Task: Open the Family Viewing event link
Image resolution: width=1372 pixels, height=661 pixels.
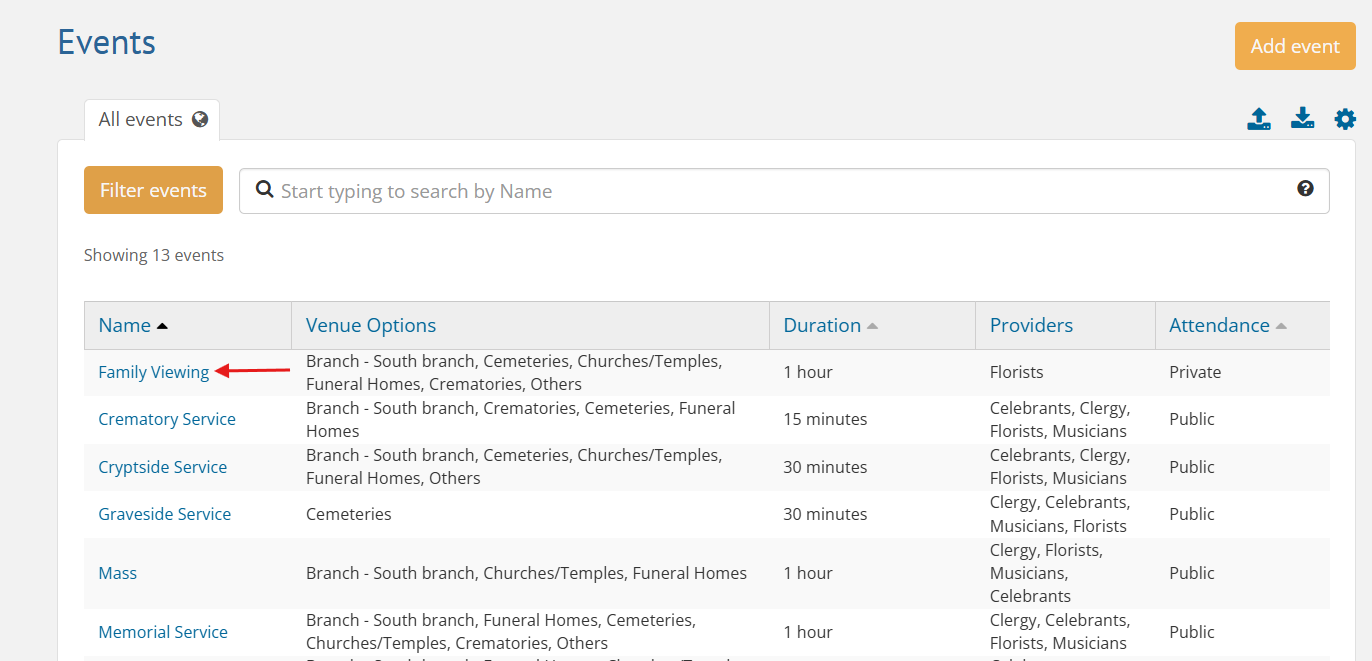Action: 154,372
